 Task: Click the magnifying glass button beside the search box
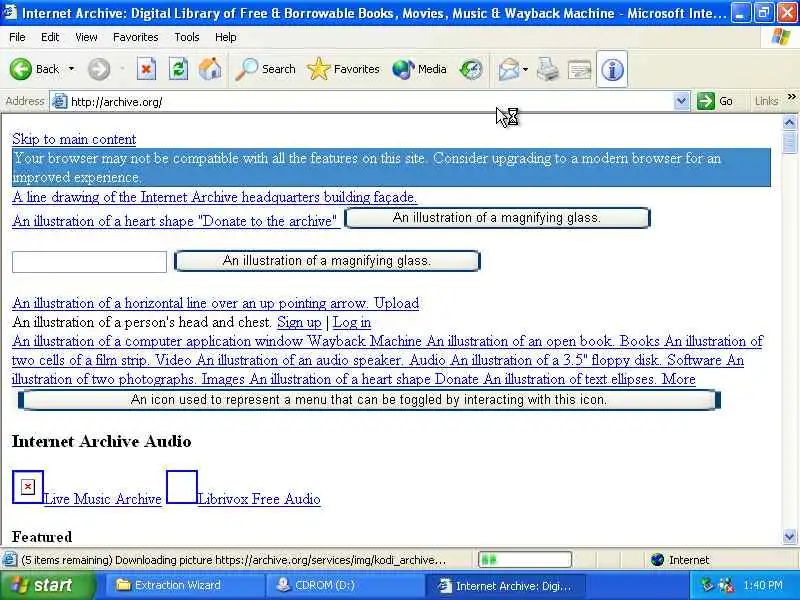click(x=327, y=261)
